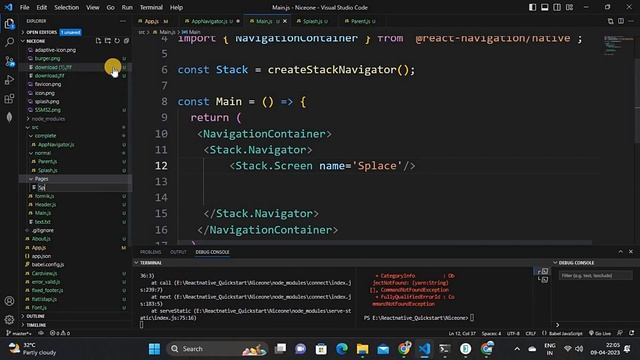Click the Windows taskbar Search box

[217, 349]
